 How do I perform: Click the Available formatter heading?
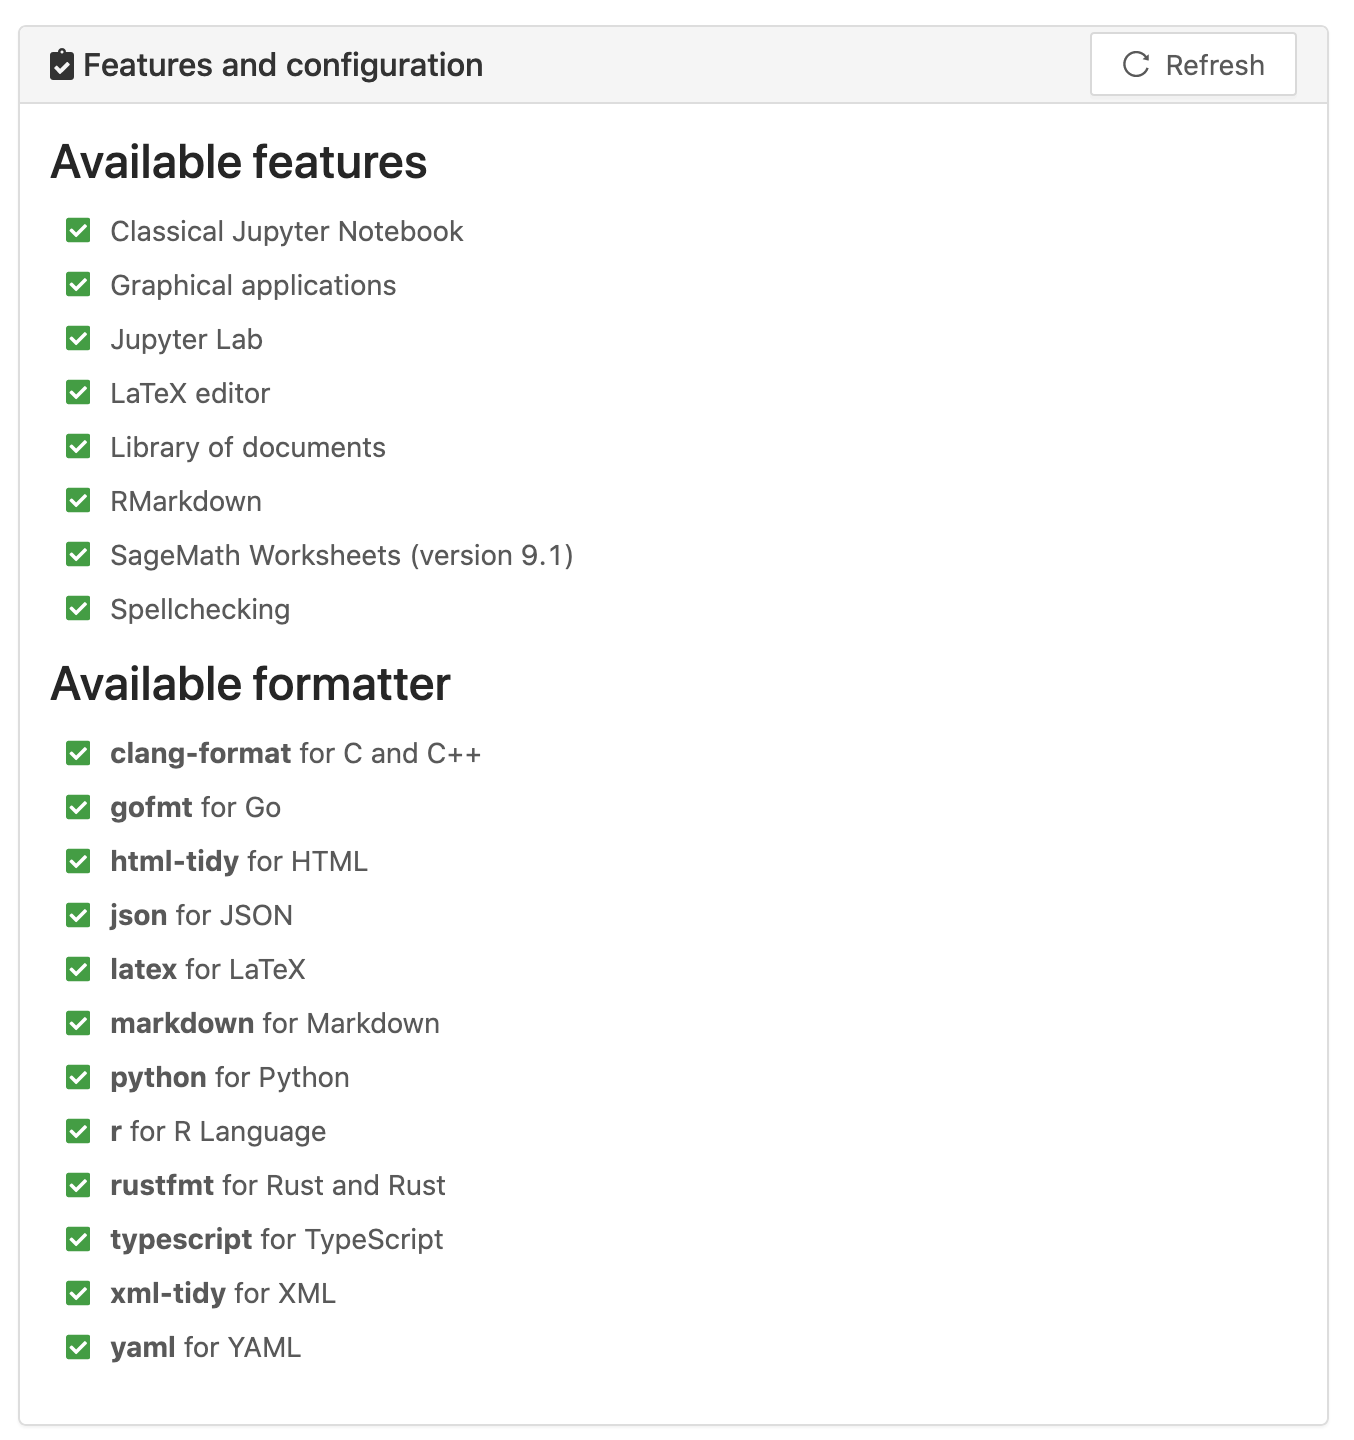click(250, 685)
